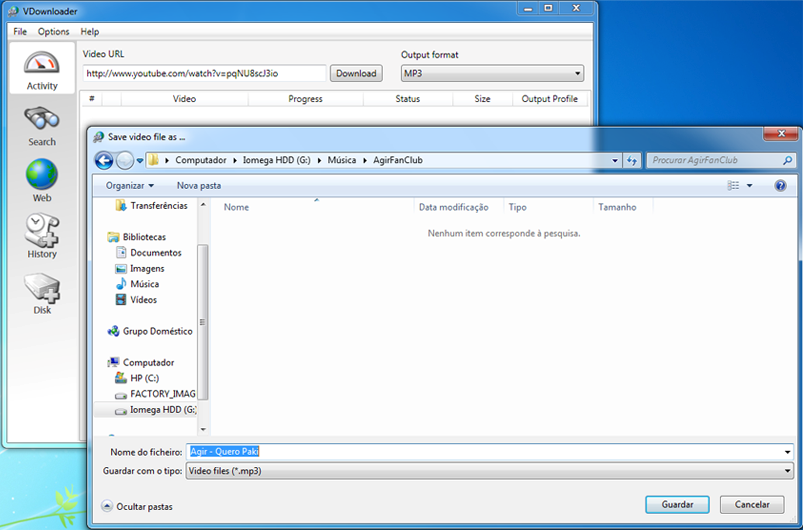
Task: Select Grupo Doméstico in navigation pane
Action: pos(150,331)
